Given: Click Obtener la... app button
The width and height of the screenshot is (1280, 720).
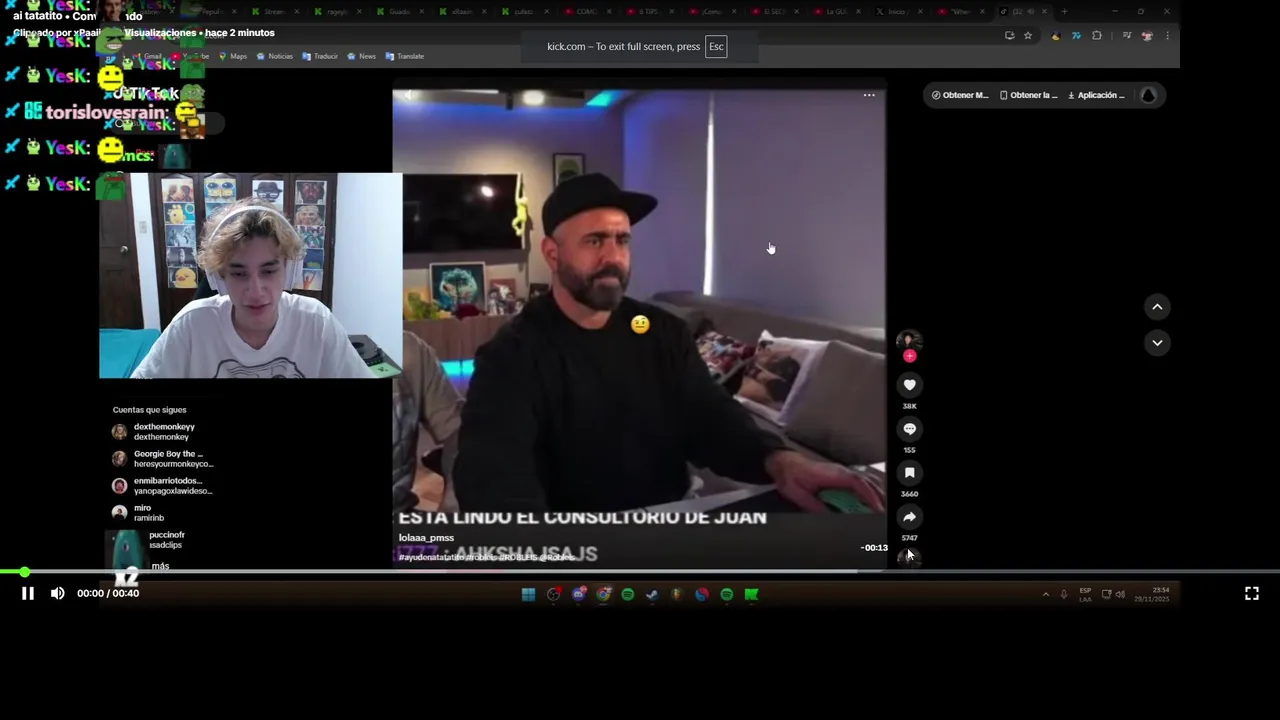Looking at the screenshot, I should [1028, 95].
